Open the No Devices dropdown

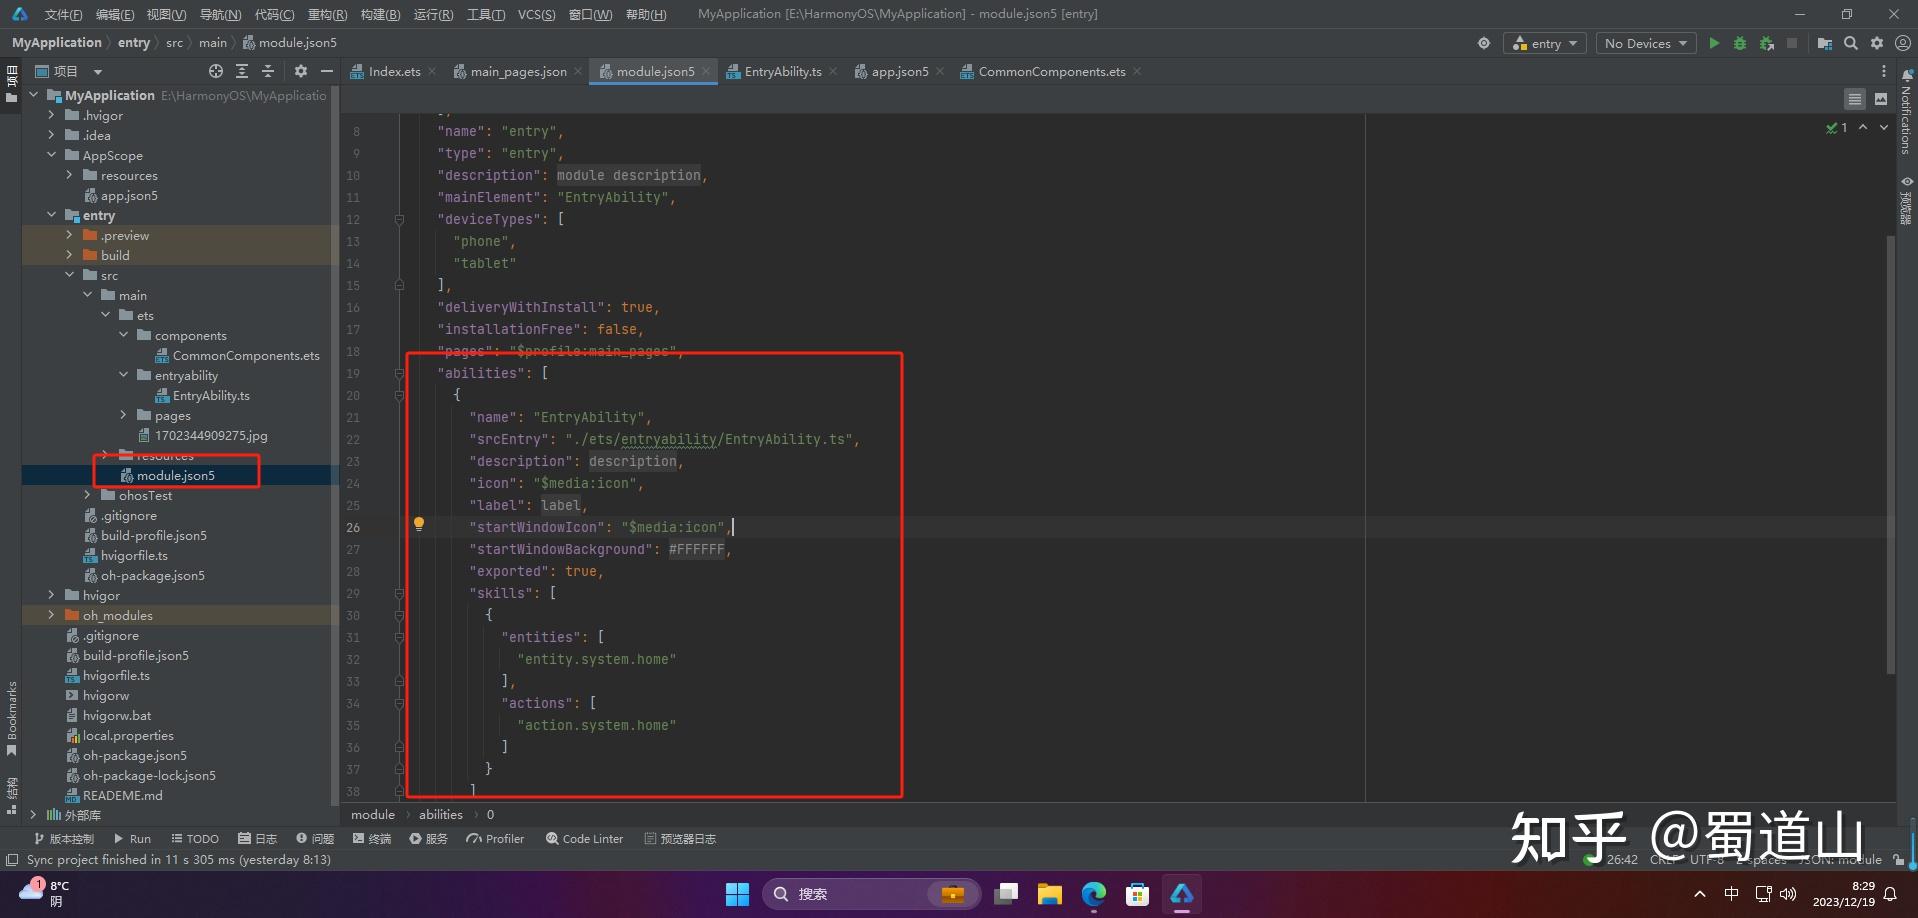pos(1645,43)
